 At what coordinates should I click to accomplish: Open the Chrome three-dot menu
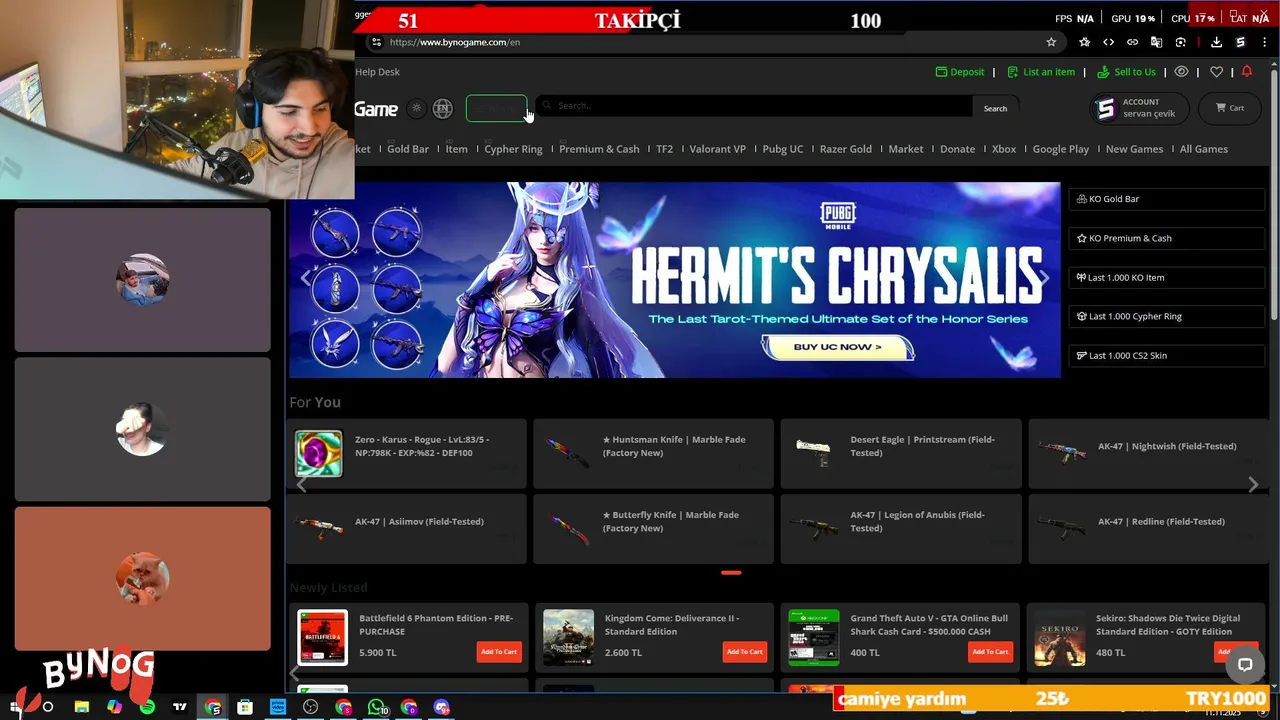pyautogui.click(x=1265, y=42)
